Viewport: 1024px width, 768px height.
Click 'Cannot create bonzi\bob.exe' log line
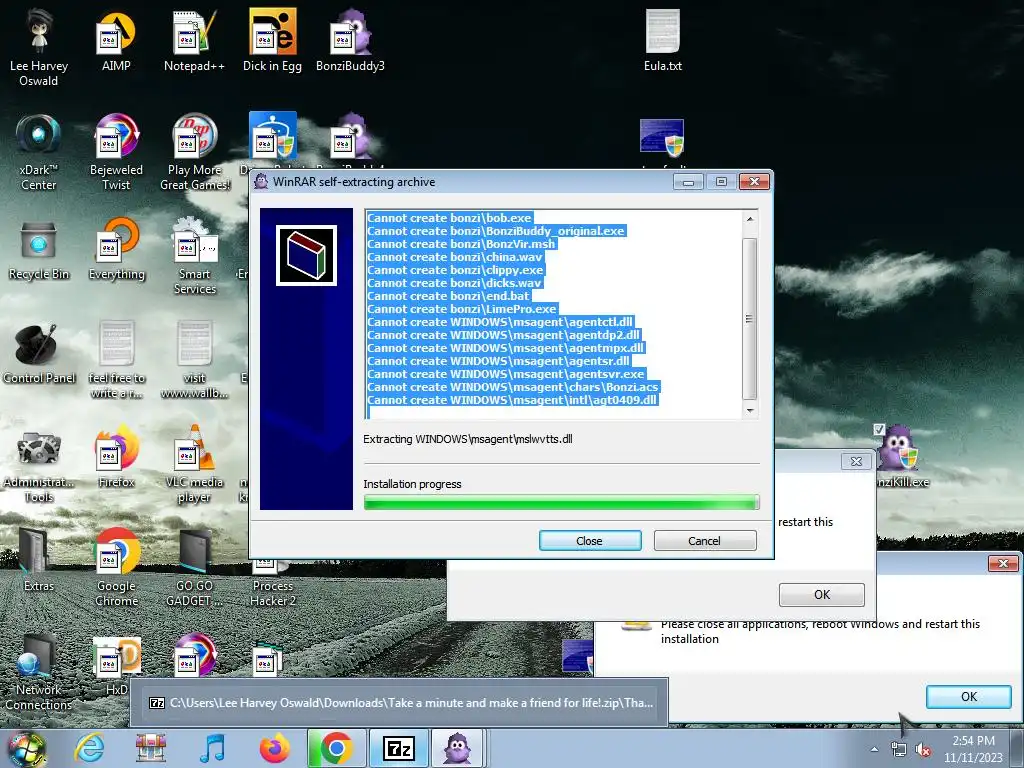(x=449, y=218)
